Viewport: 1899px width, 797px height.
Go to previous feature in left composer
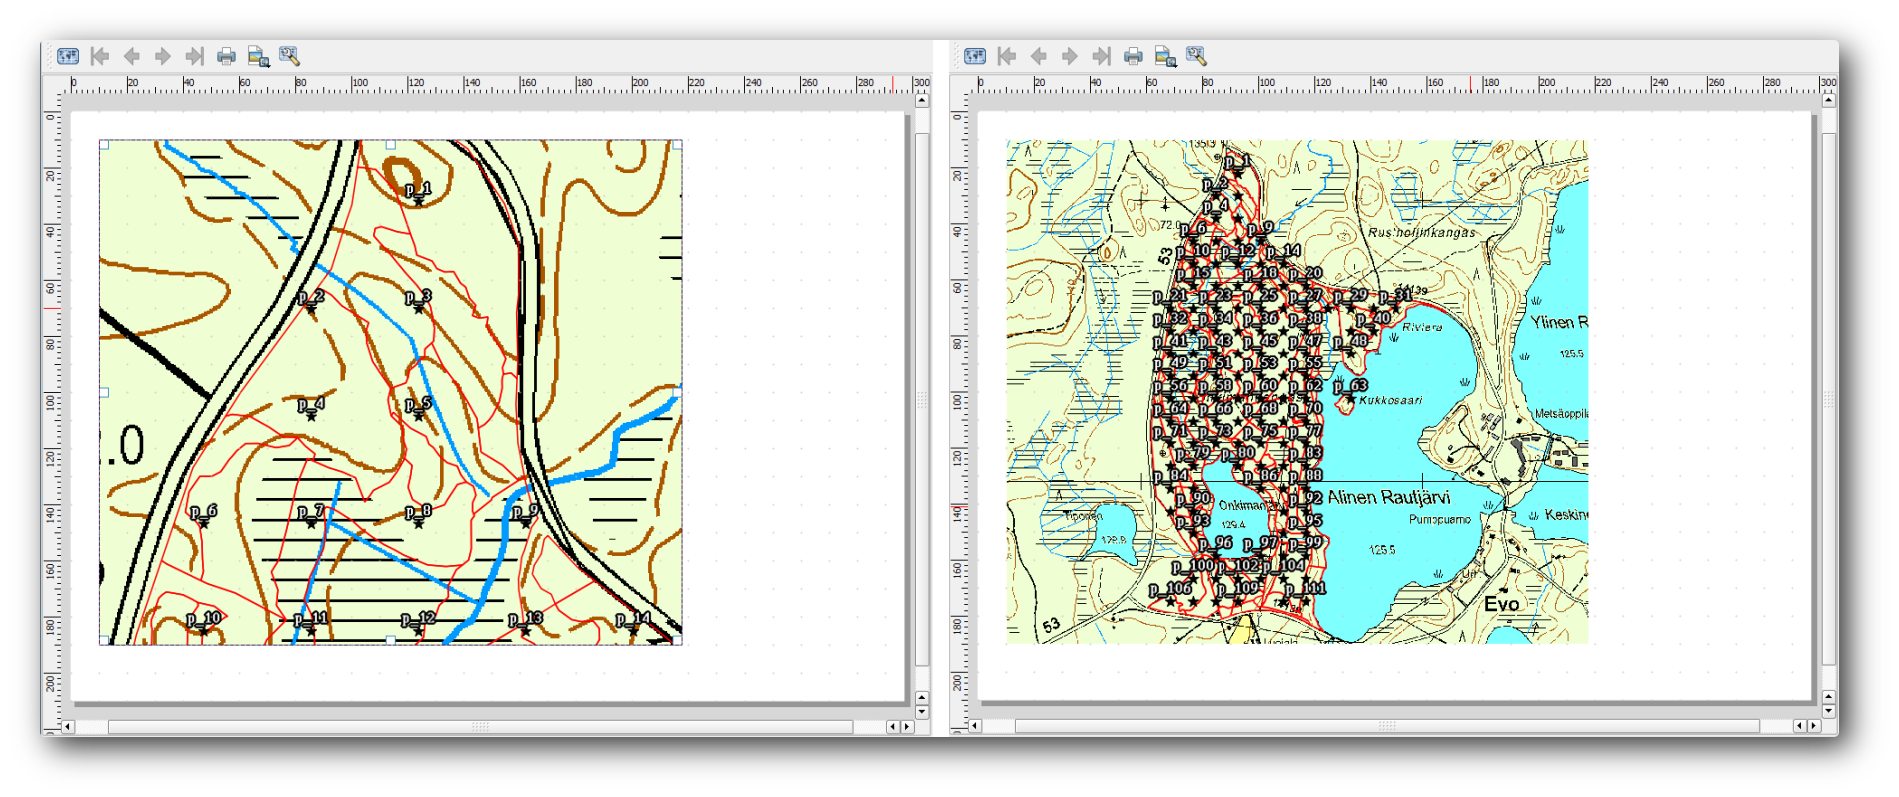(x=131, y=56)
